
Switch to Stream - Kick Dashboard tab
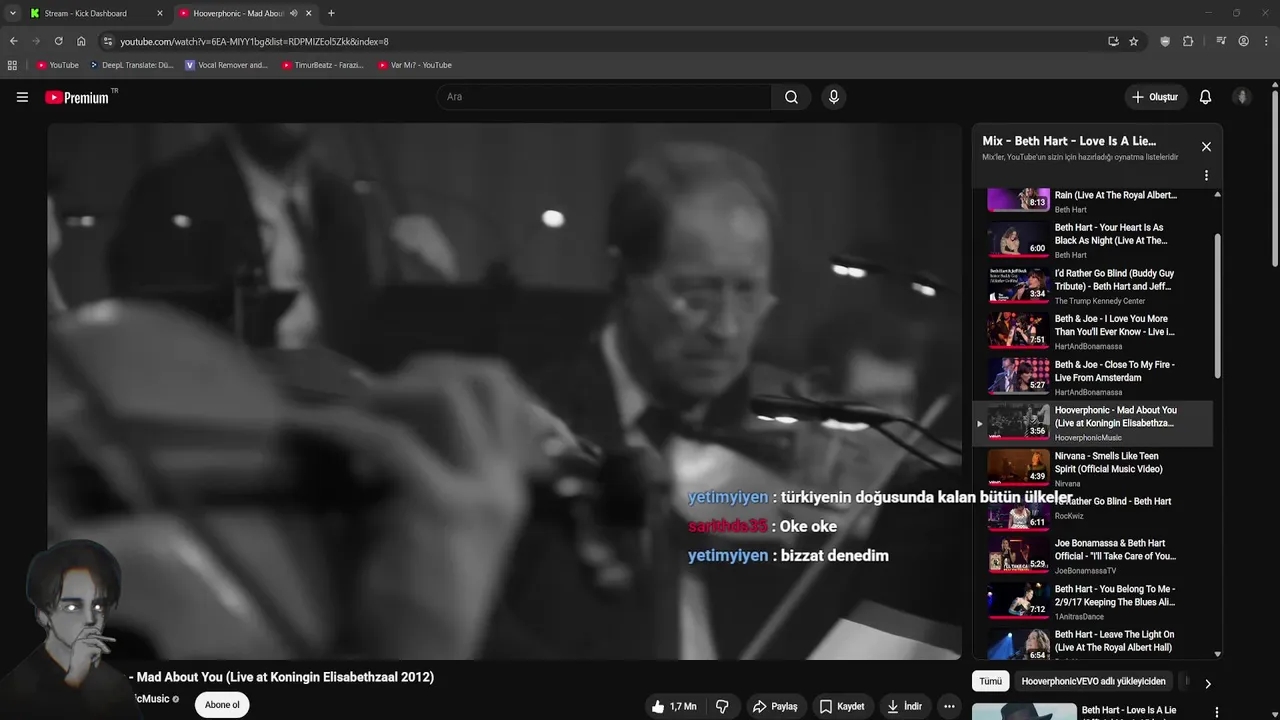coord(97,13)
